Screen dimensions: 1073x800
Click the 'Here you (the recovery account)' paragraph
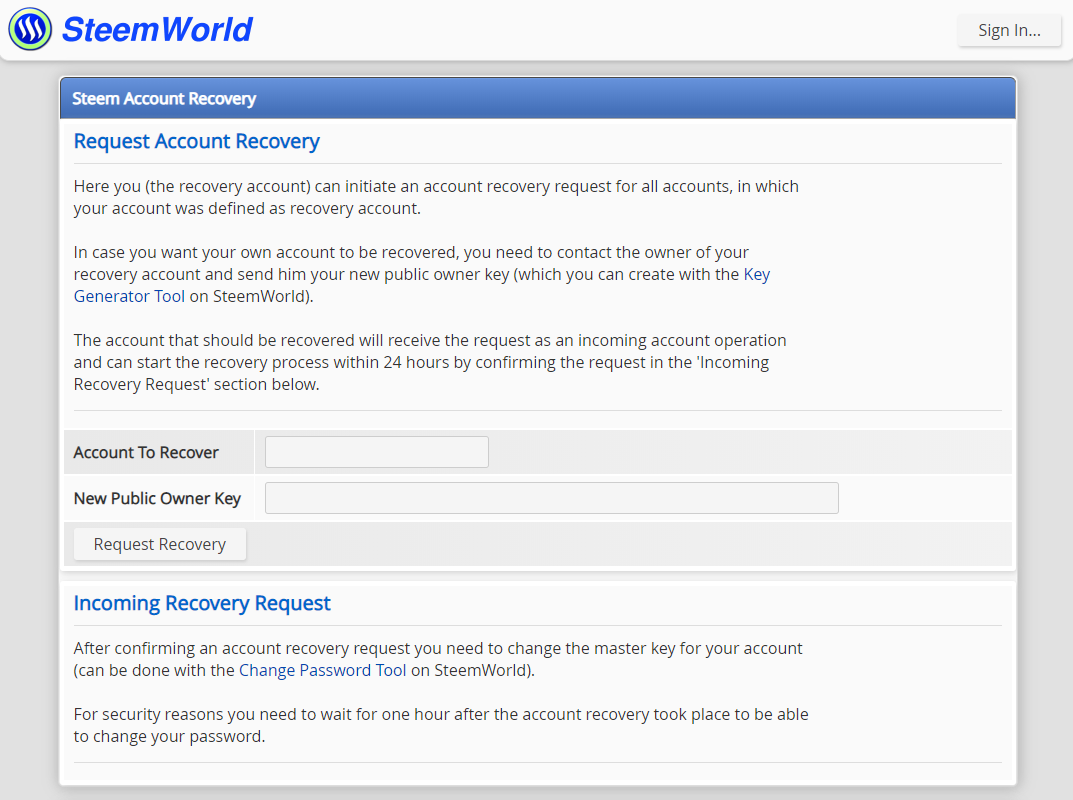pyautogui.click(x=437, y=197)
